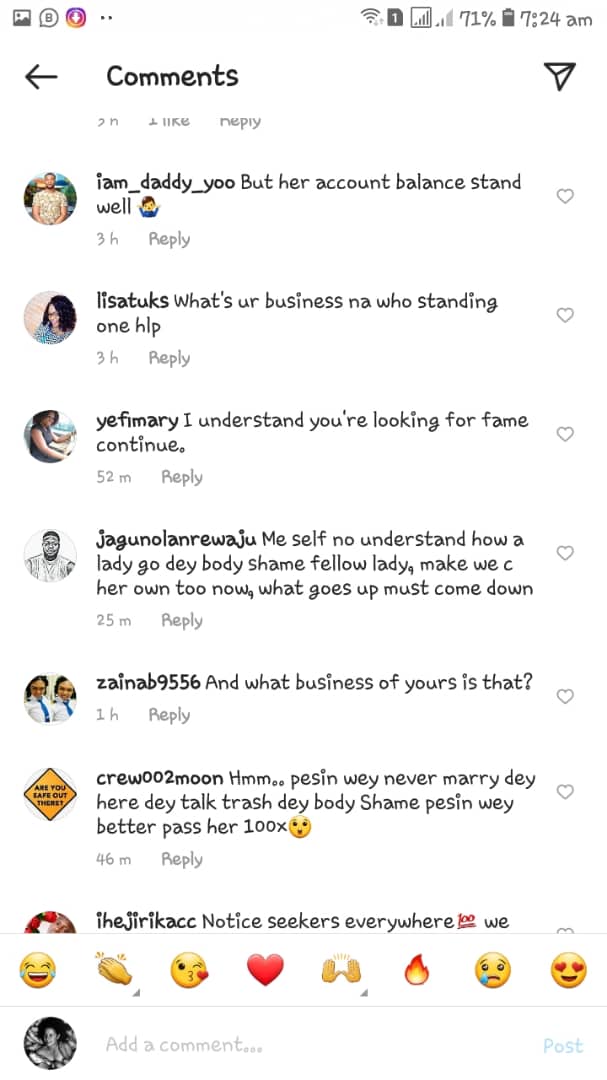Viewport: 607px width, 1080px height.
Task: Like lisatuks' comment with heart
Action: (565, 315)
